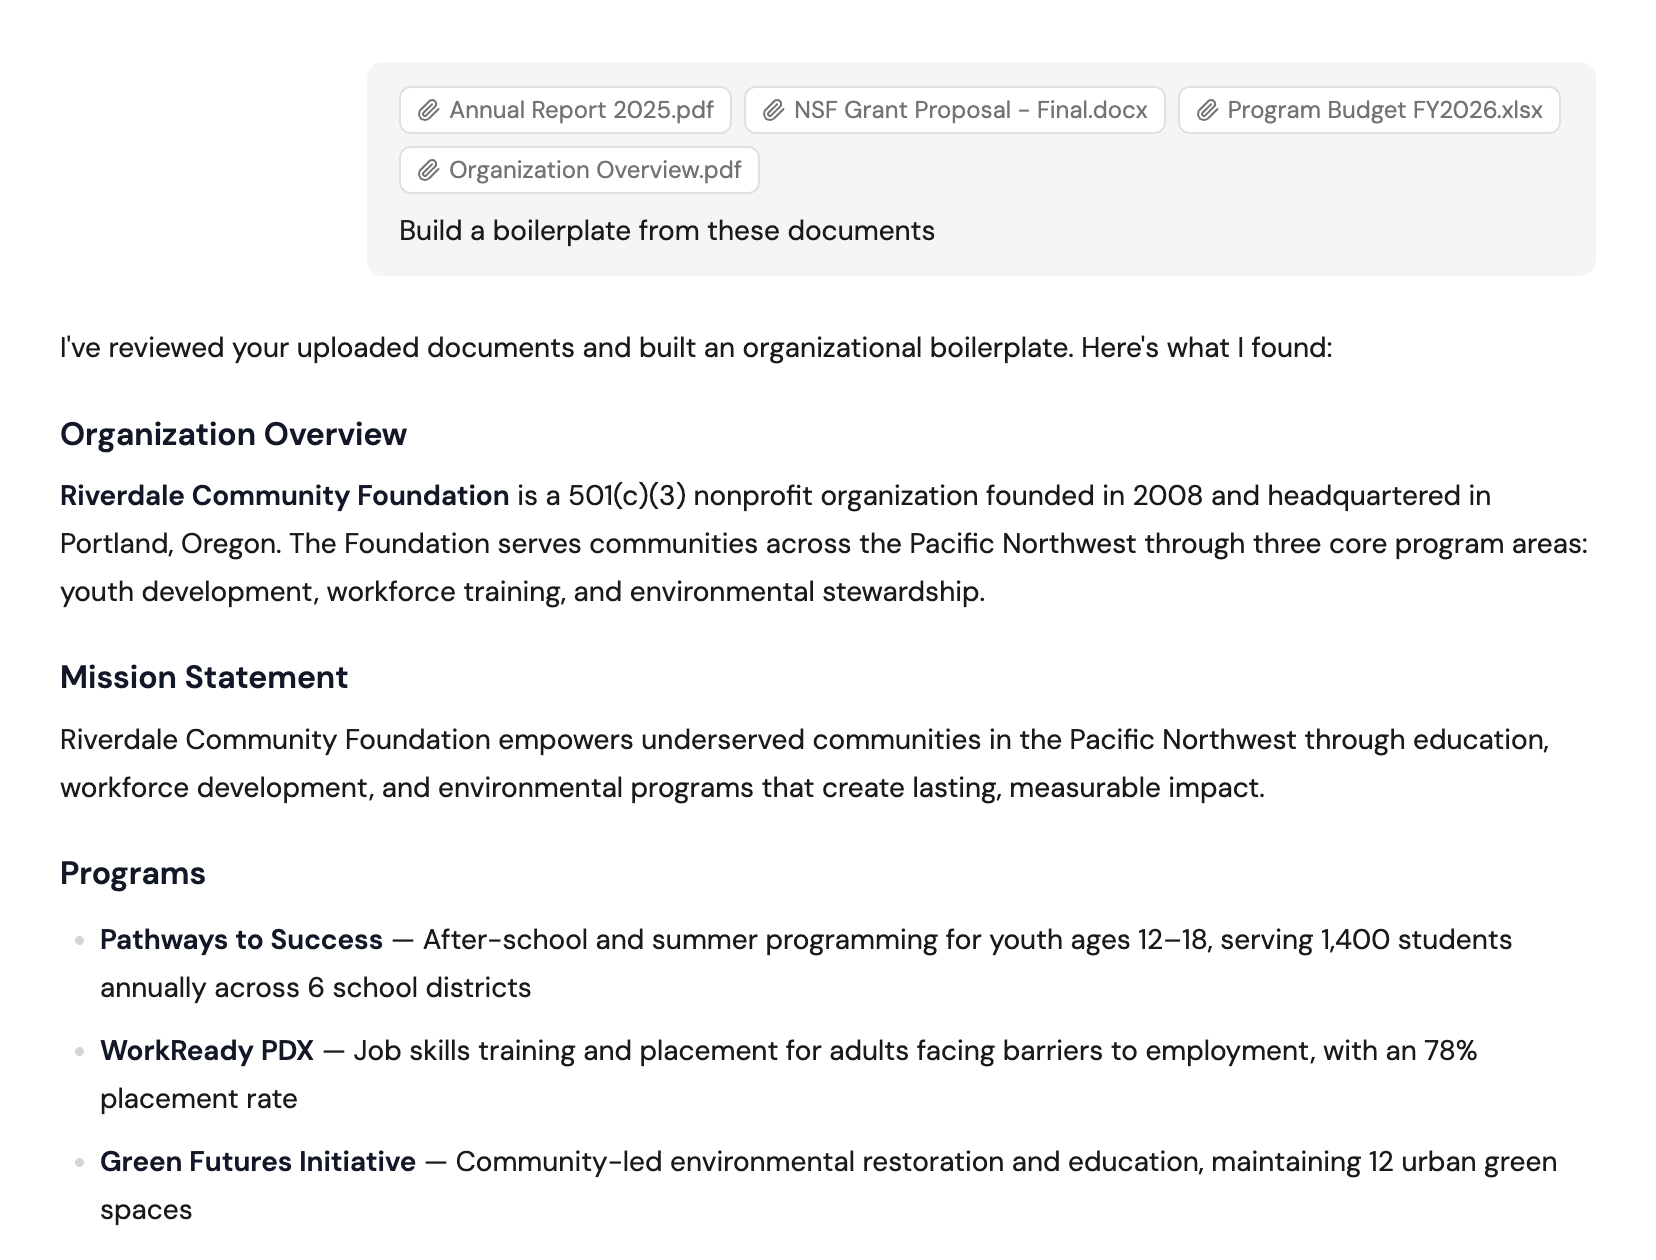
Task: Click the Mission Statement section heading
Action: [x=204, y=677]
